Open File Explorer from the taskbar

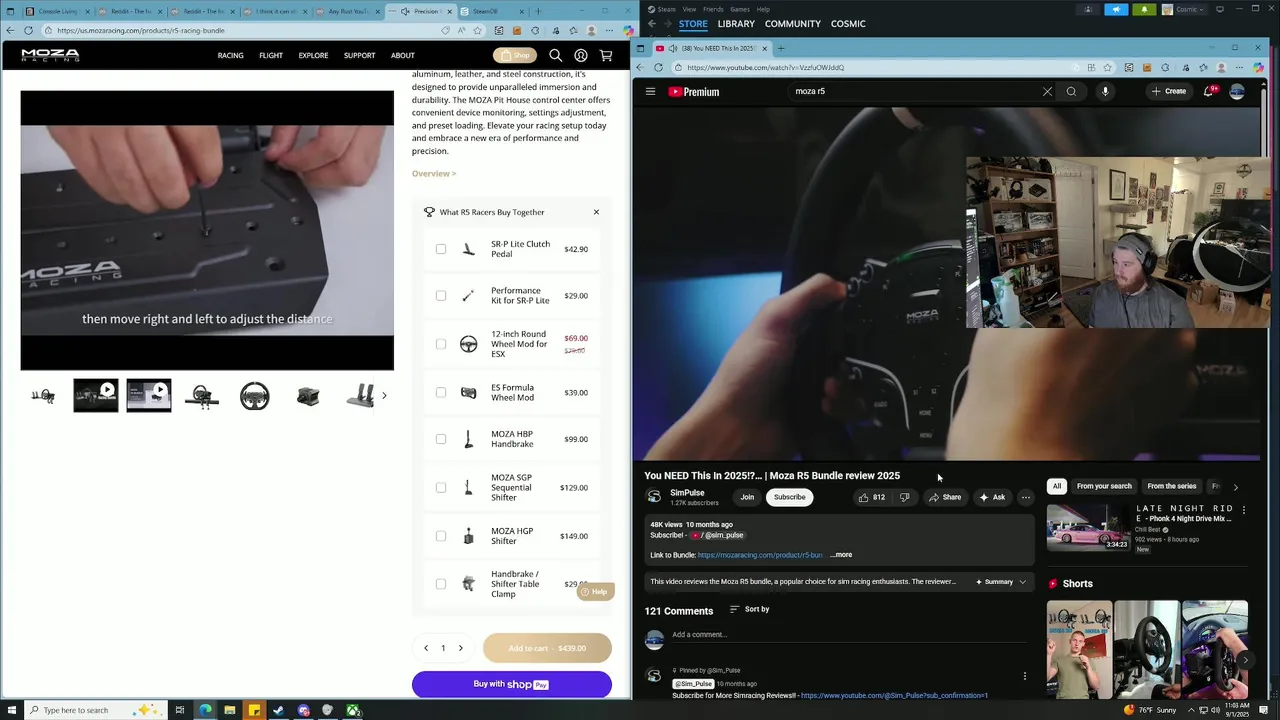click(230, 710)
